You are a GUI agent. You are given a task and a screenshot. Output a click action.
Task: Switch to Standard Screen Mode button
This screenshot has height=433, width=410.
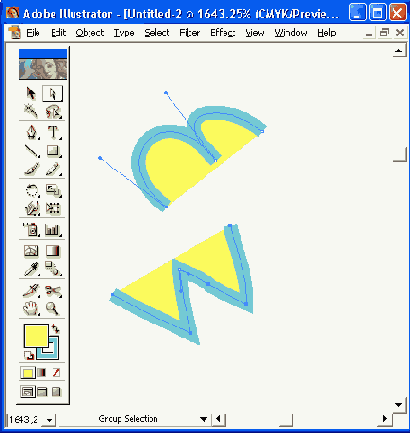tap(27, 392)
